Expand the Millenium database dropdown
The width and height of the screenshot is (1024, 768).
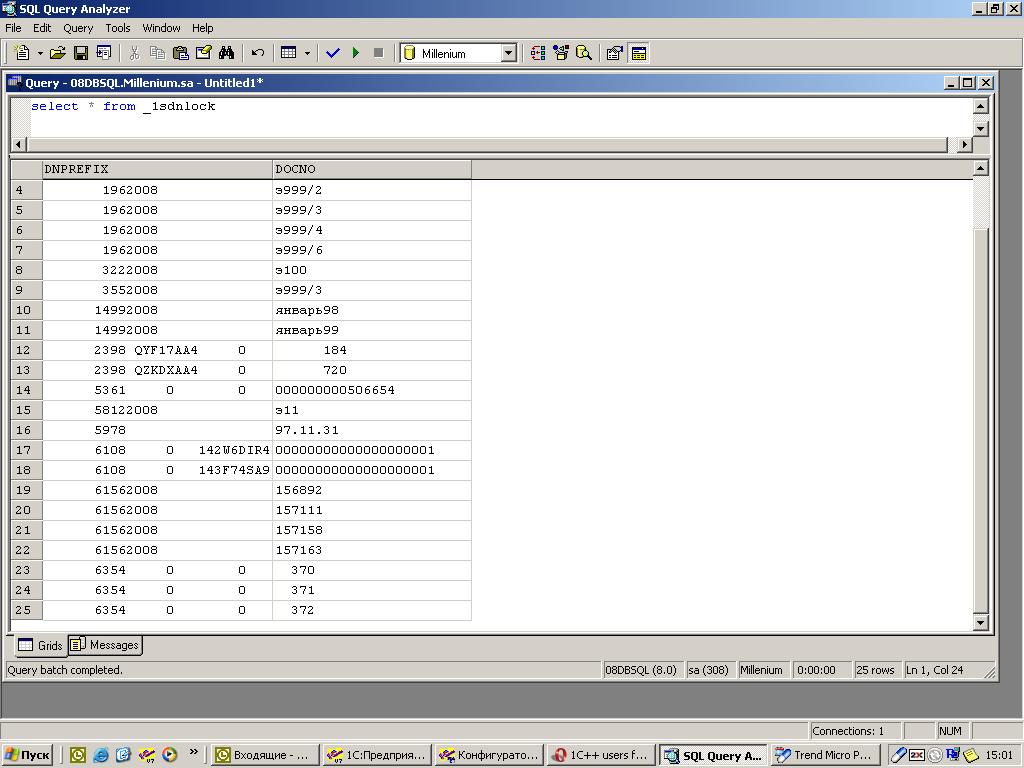click(508, 53)
